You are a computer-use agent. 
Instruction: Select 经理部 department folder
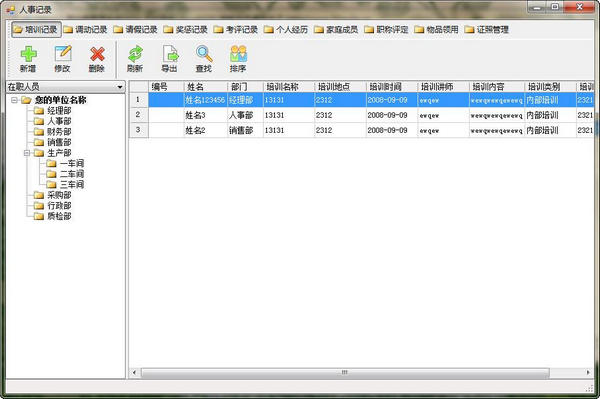[59, 111]
